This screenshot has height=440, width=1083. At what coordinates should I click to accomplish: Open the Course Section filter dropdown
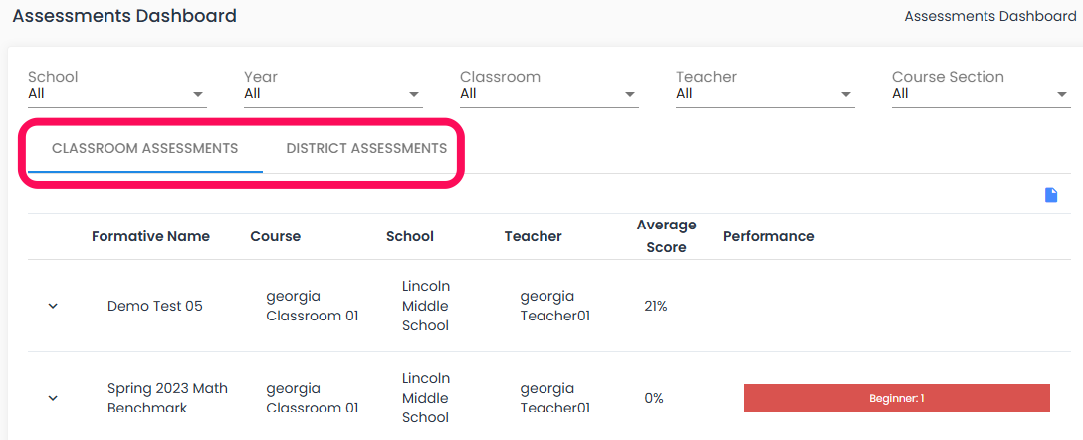pos(981,93)
